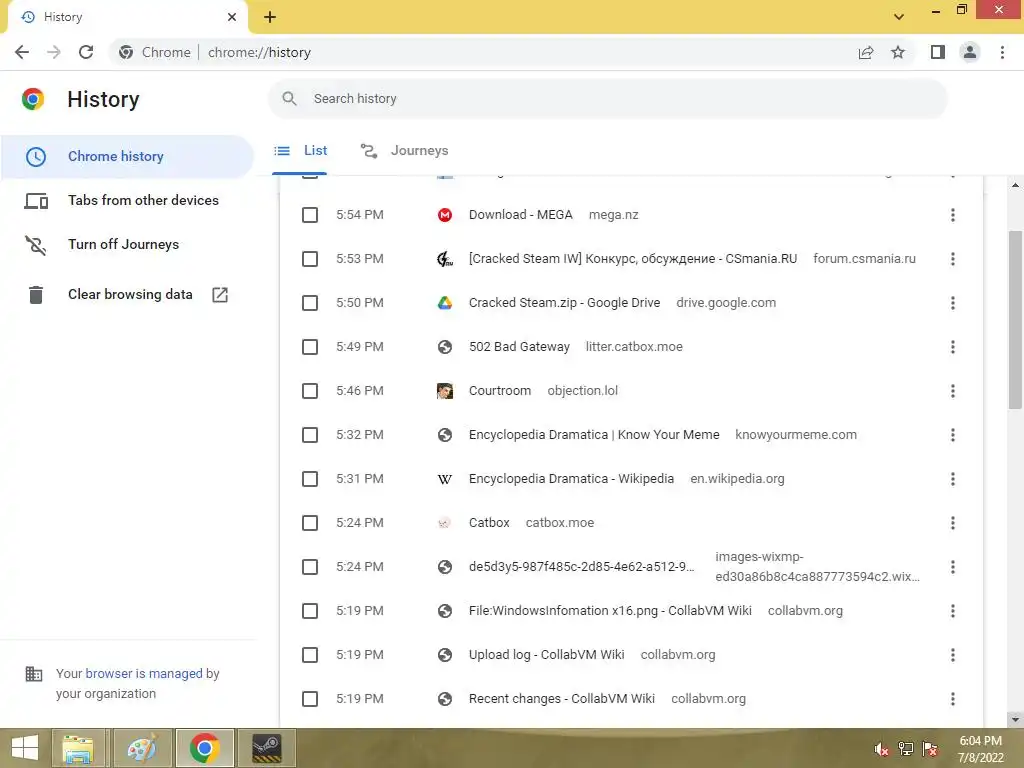Open the tab search chevron in title bar
Viewport: 1024px width, 768px height.
[899, 17]
